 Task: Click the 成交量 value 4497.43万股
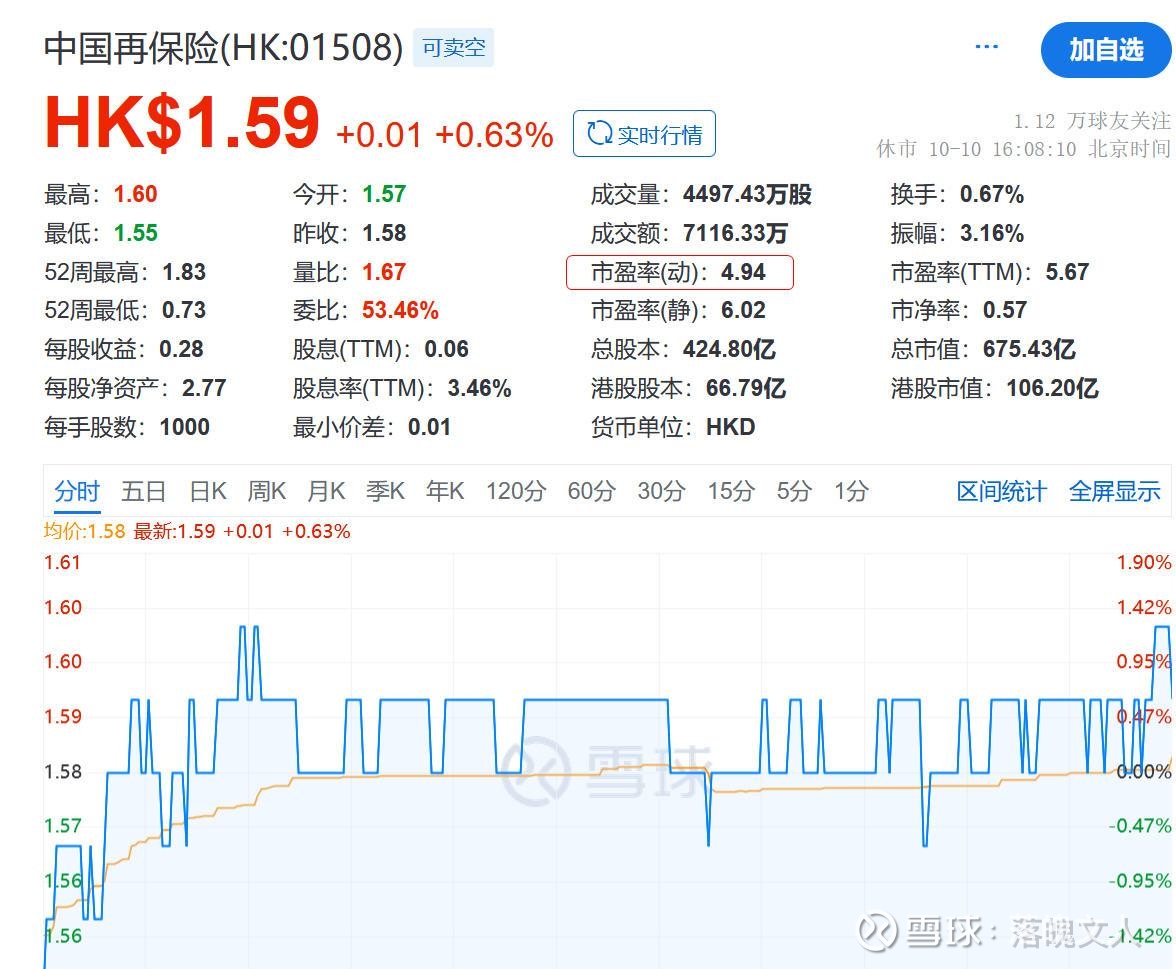click(x=748, y=194)
